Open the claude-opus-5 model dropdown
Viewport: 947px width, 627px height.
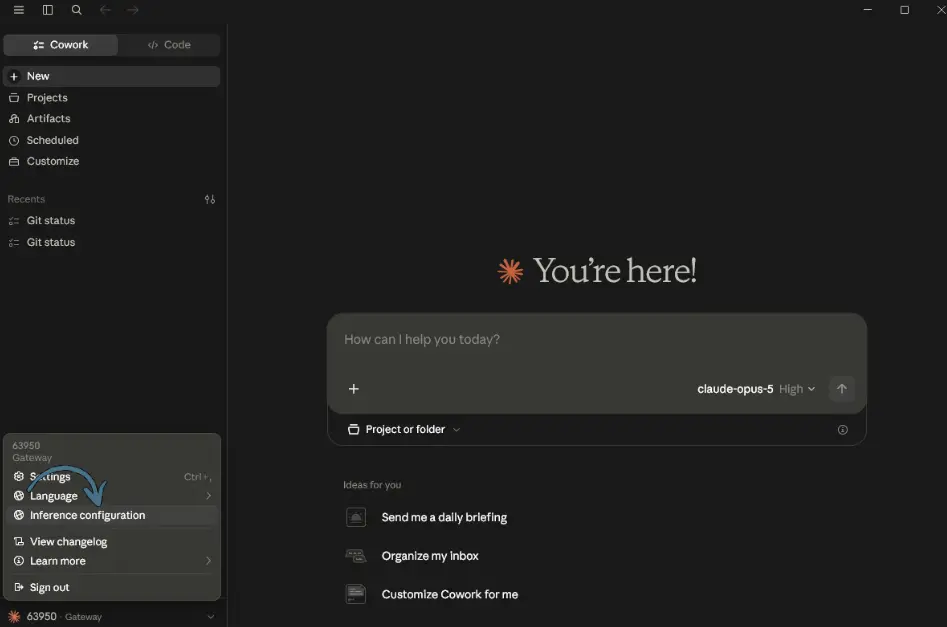pyautogui.click(x=756, y=389)
